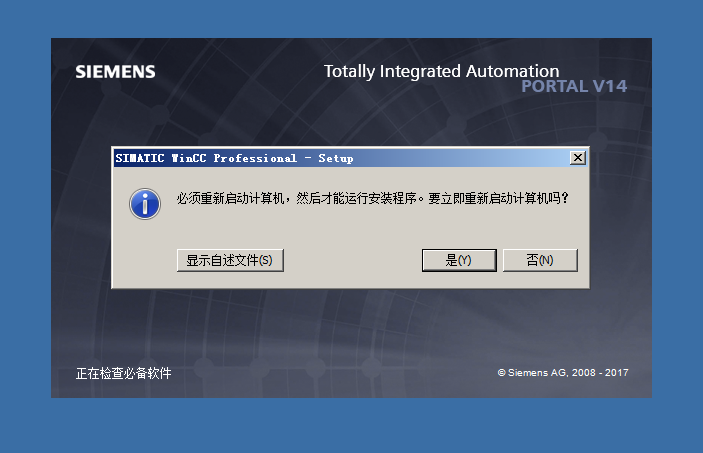Click the Totally Integrated Automation heading
Screen dimensions: 703x453
441,71
